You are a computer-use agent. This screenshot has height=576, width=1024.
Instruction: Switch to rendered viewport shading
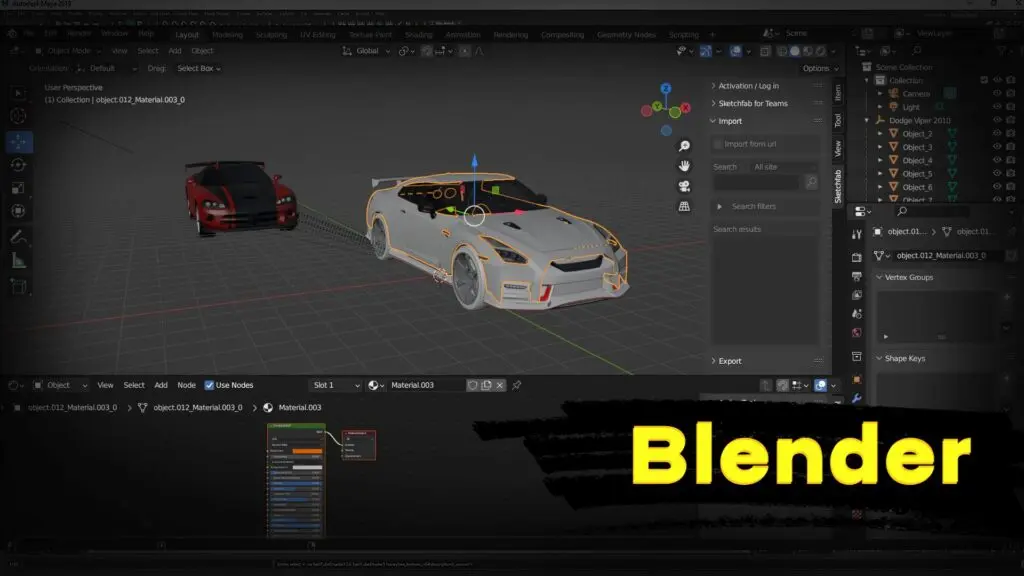[821, 51]
